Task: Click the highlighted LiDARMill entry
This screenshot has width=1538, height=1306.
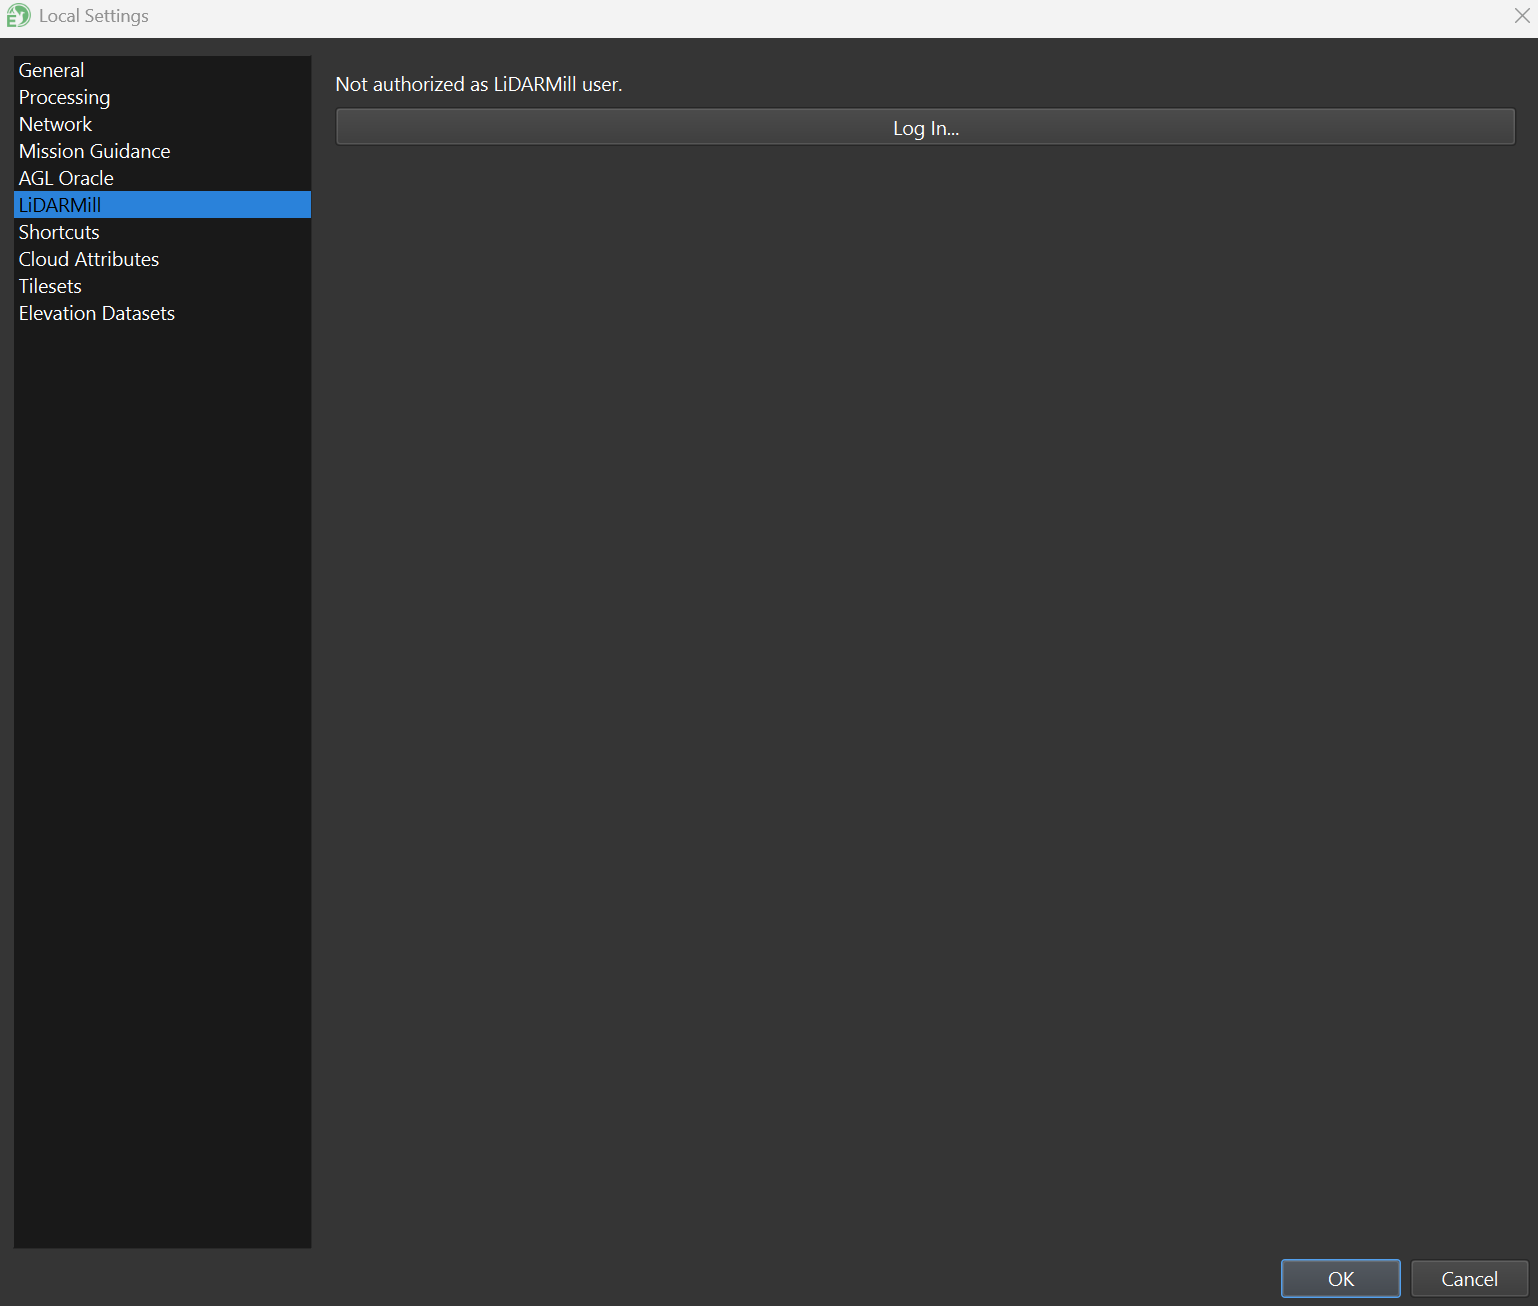Action: pyautogui.click(x=61, y=205)
